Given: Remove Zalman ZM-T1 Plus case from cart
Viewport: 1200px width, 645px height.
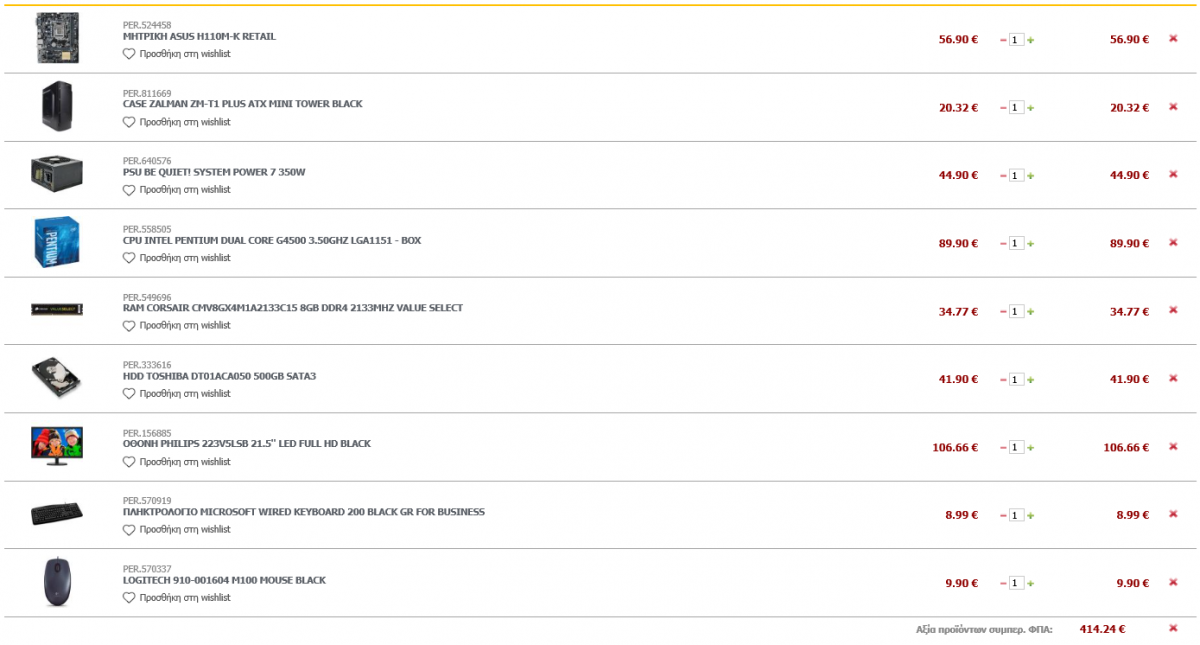Looking at the screenshot, I should [x=1173, y=107].
